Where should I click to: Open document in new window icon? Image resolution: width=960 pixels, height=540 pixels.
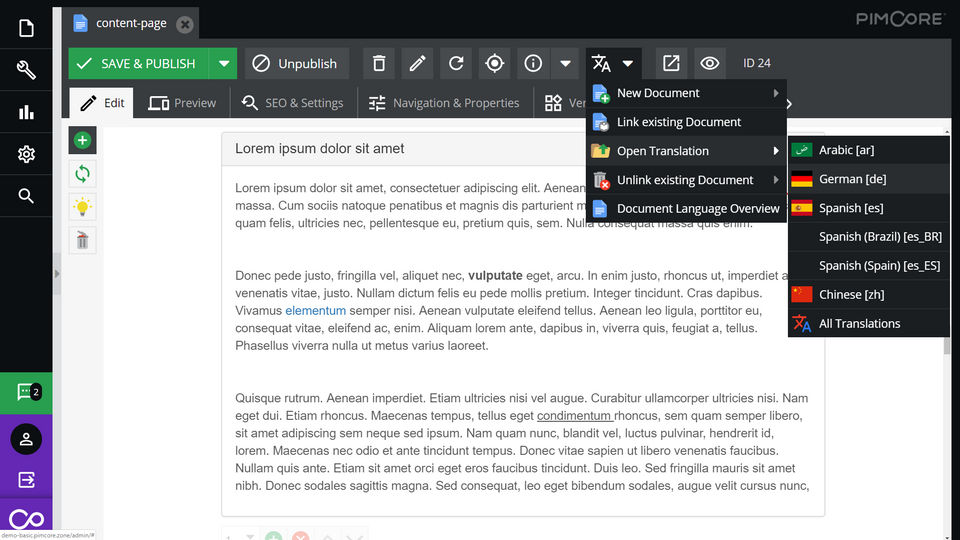[671, 63]
